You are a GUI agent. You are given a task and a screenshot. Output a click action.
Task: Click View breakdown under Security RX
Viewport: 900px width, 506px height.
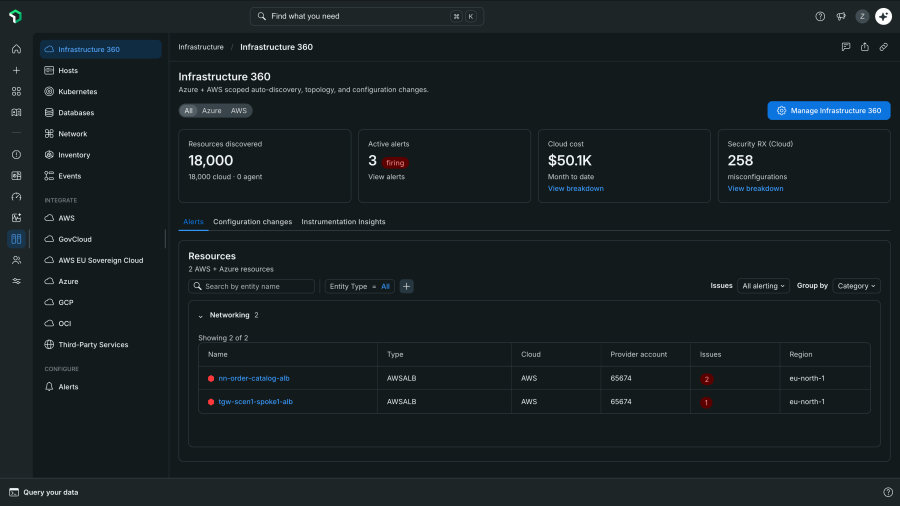click(755, 188)
